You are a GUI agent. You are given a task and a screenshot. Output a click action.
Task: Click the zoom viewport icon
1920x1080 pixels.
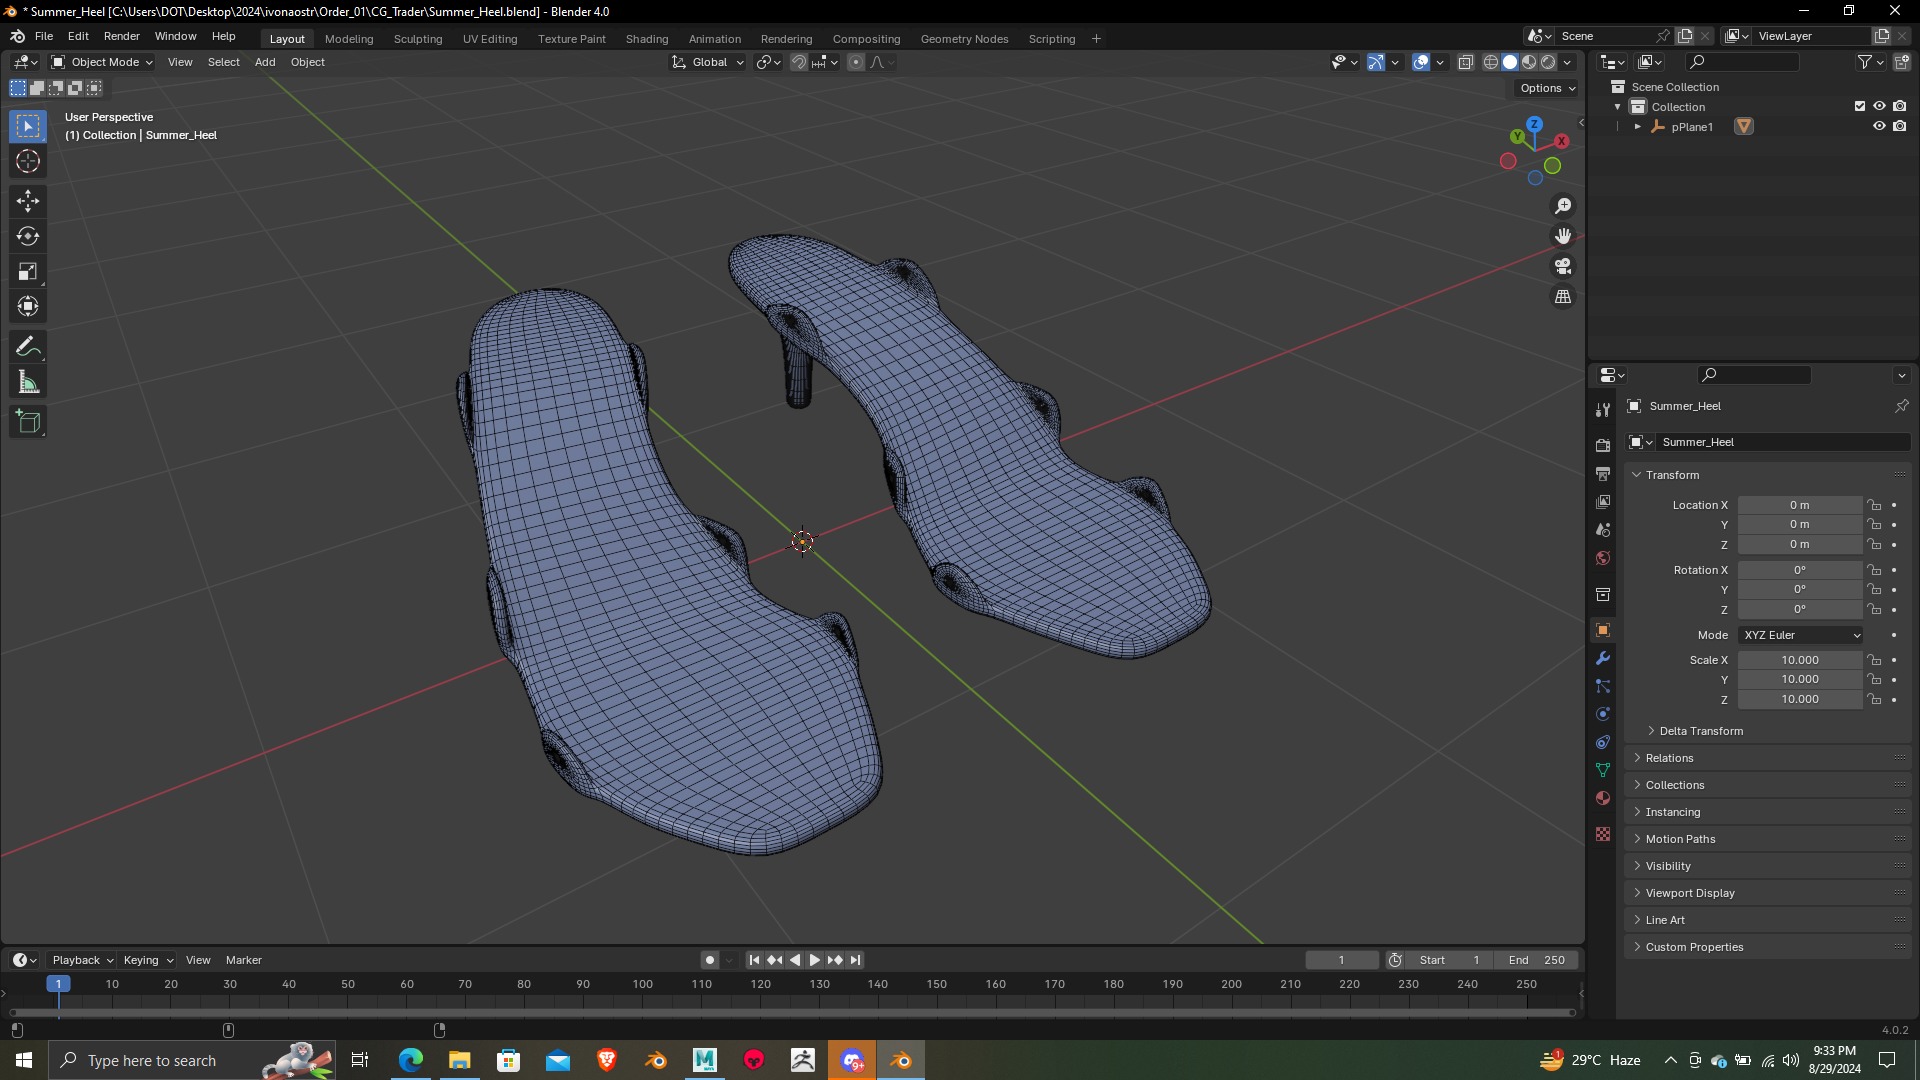[1563, 206]
